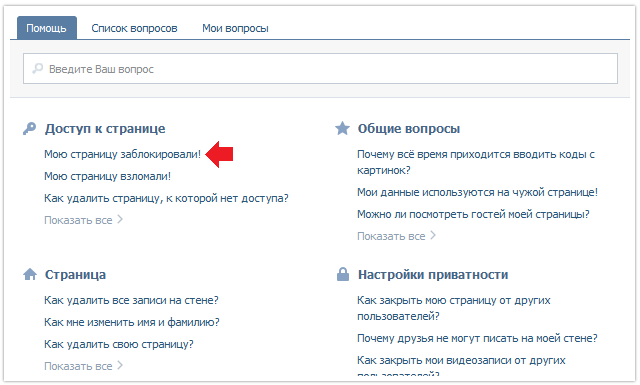Open Как удалить все записи на стене?
This screenshot has height=385, width=640.
click(131, 300)
